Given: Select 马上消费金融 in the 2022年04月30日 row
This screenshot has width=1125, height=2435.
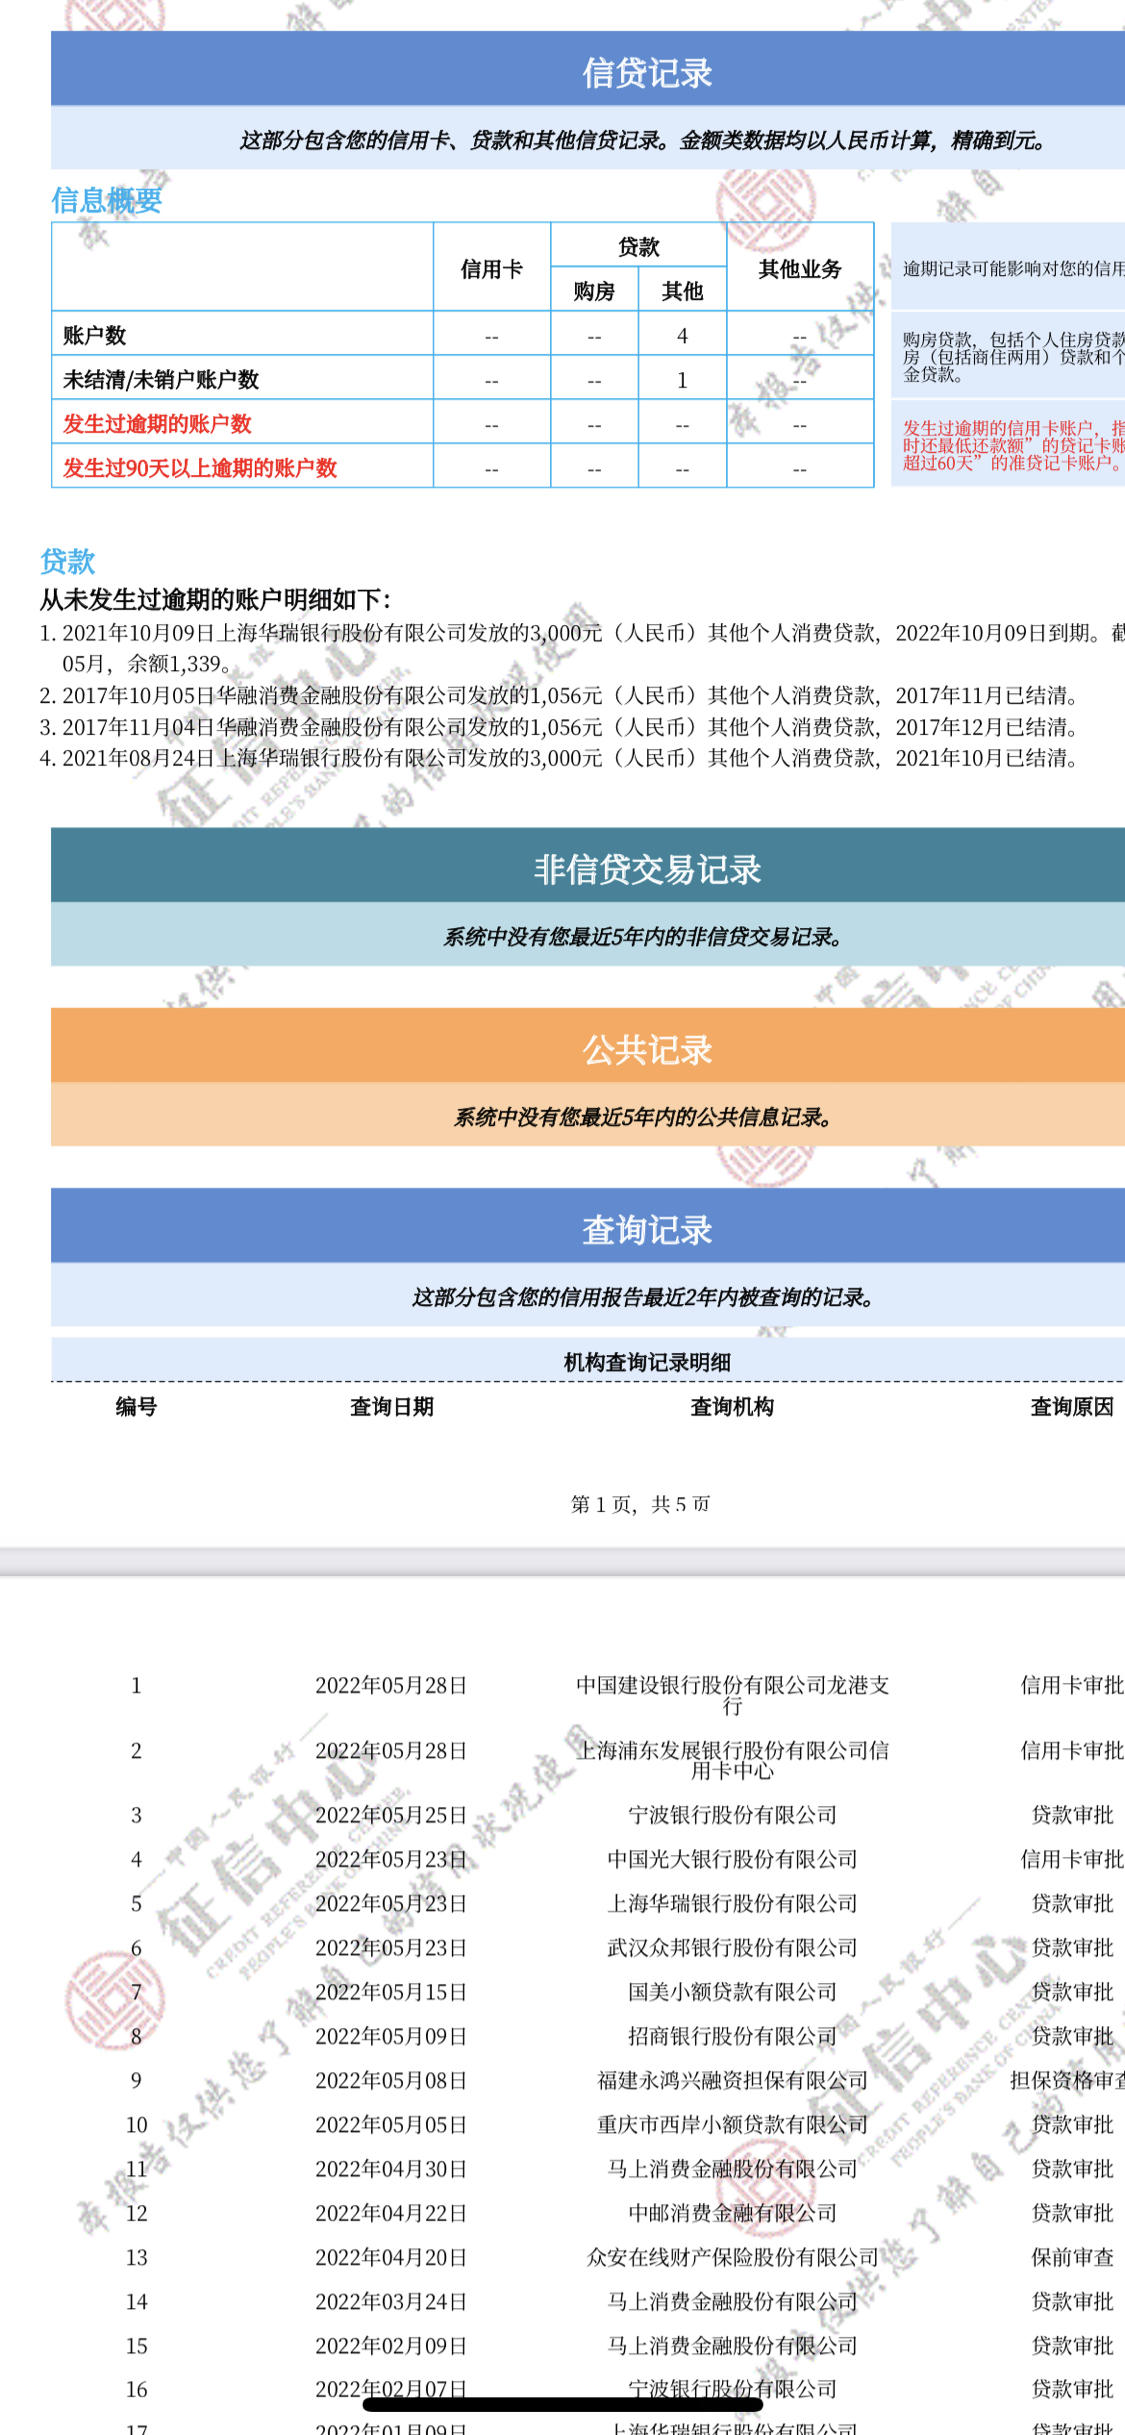Looking at the screenshot, I should point(732,2169).
